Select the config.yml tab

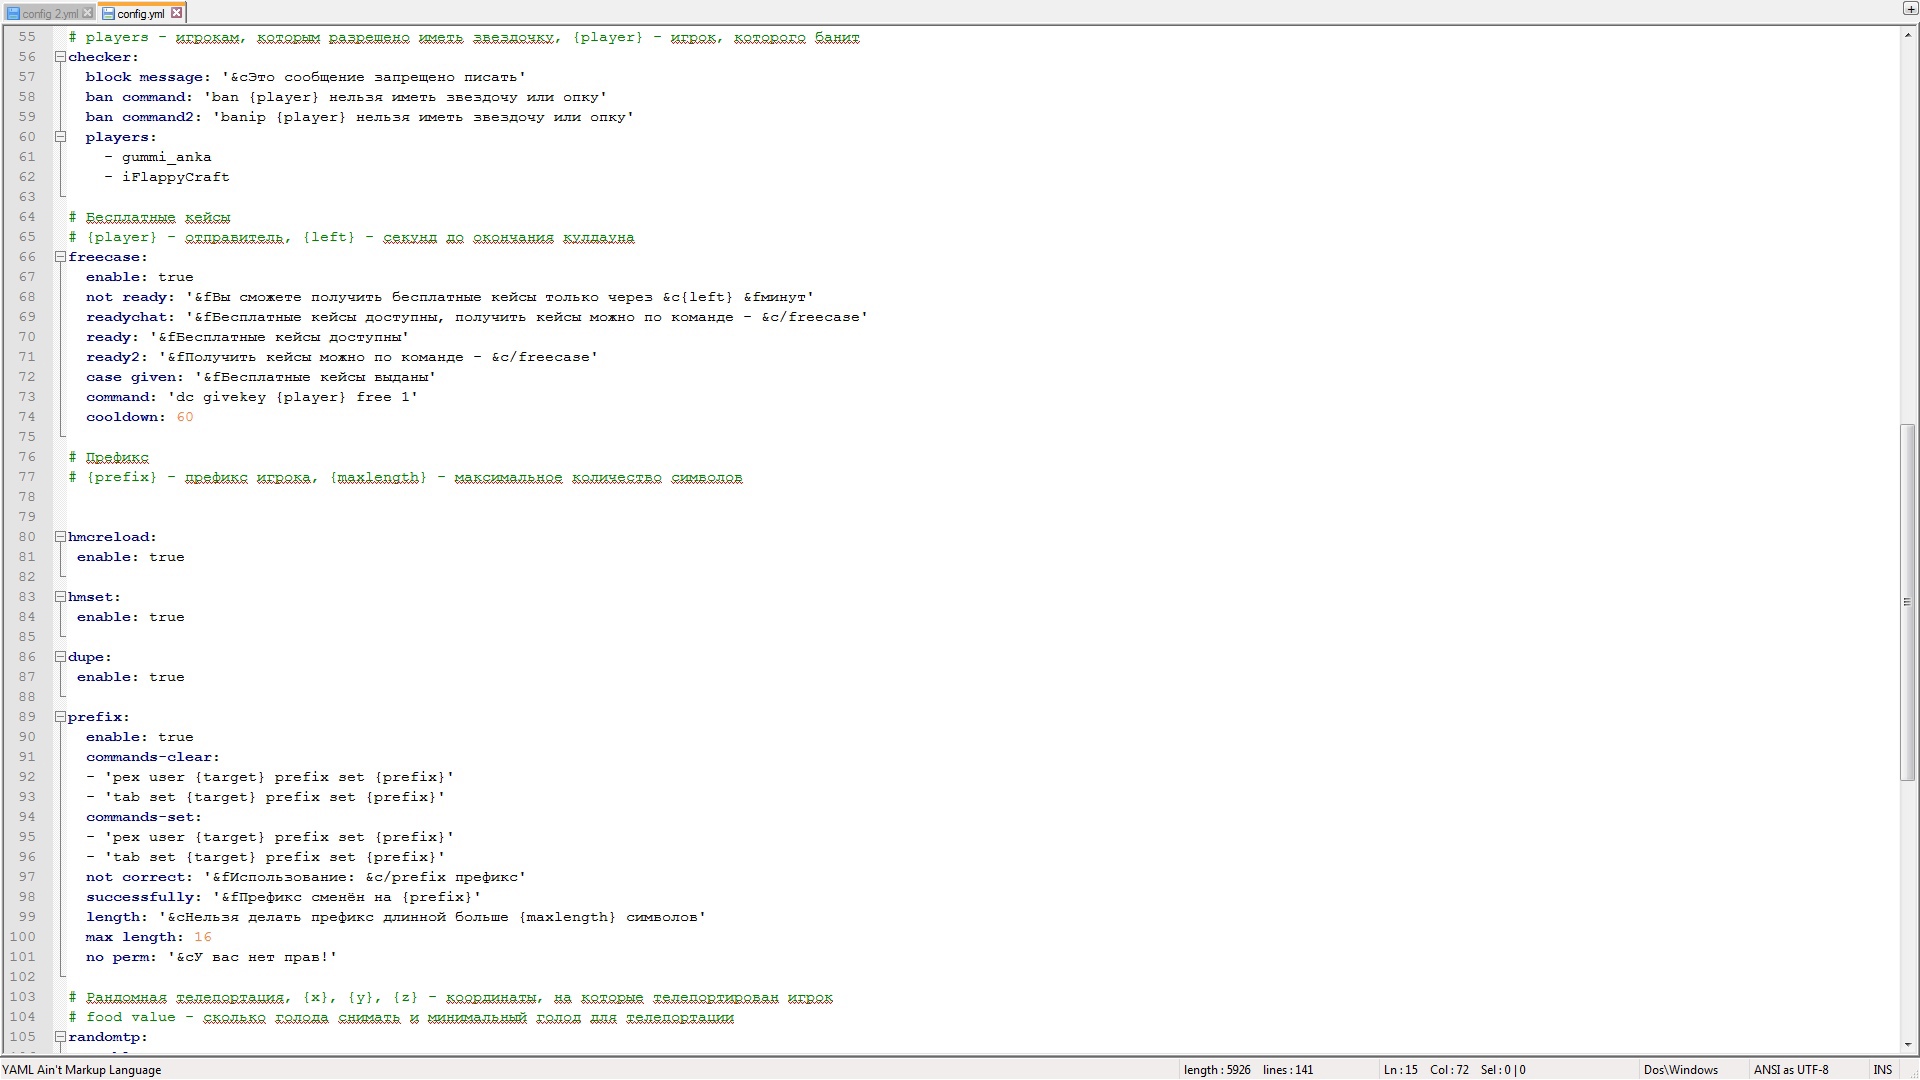140,14
